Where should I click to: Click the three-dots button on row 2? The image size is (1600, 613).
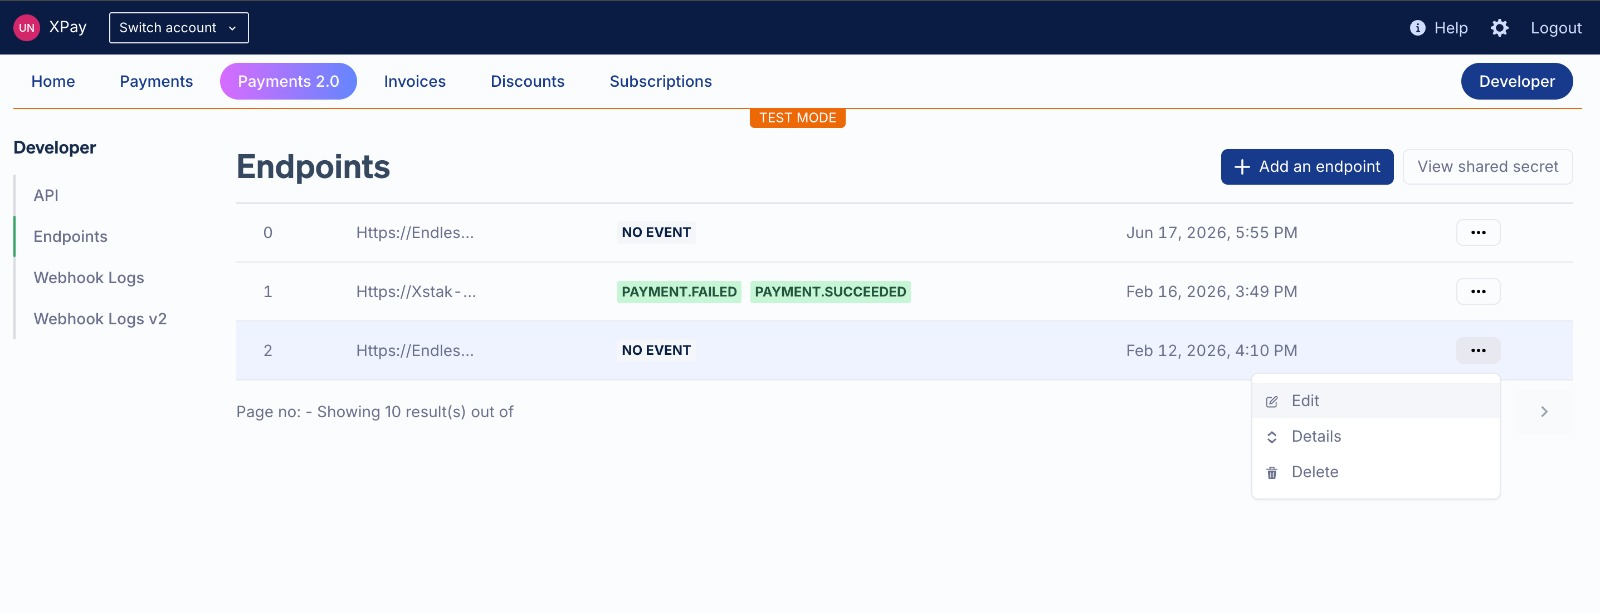tap(1478, 351)
